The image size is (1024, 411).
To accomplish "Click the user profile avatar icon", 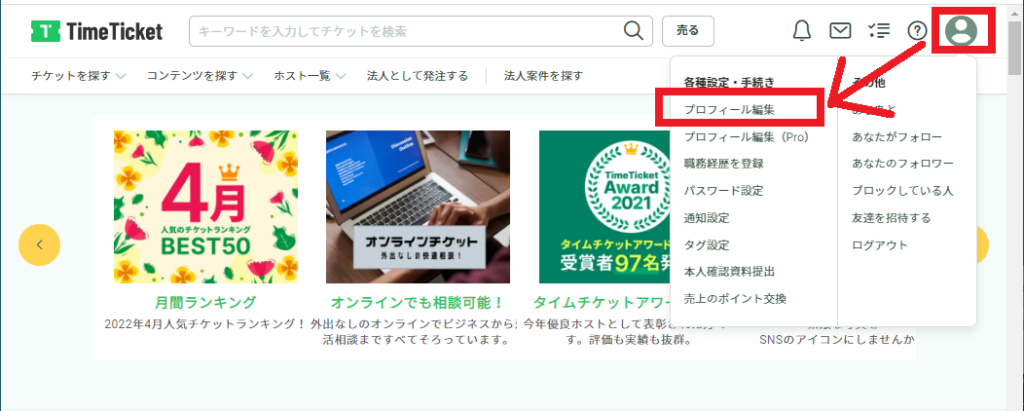I will tap(961, 31).
